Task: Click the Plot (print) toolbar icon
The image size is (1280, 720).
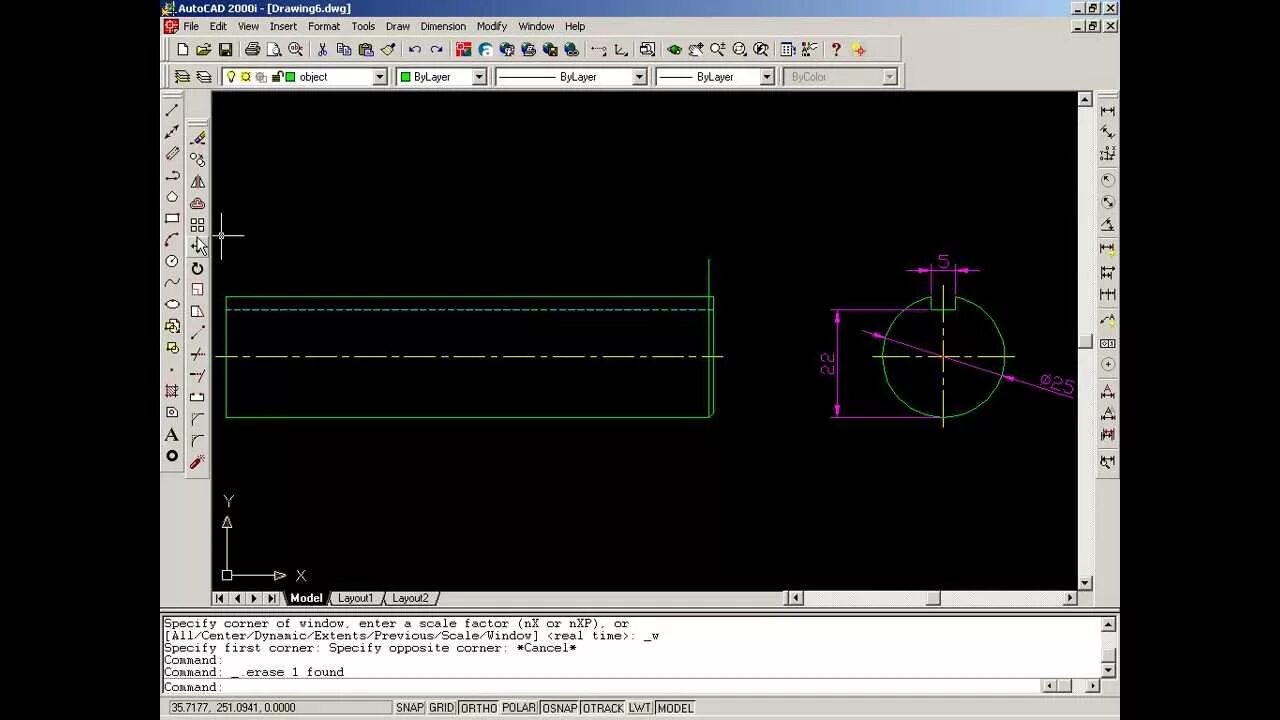Action: [x=252, y=49]
